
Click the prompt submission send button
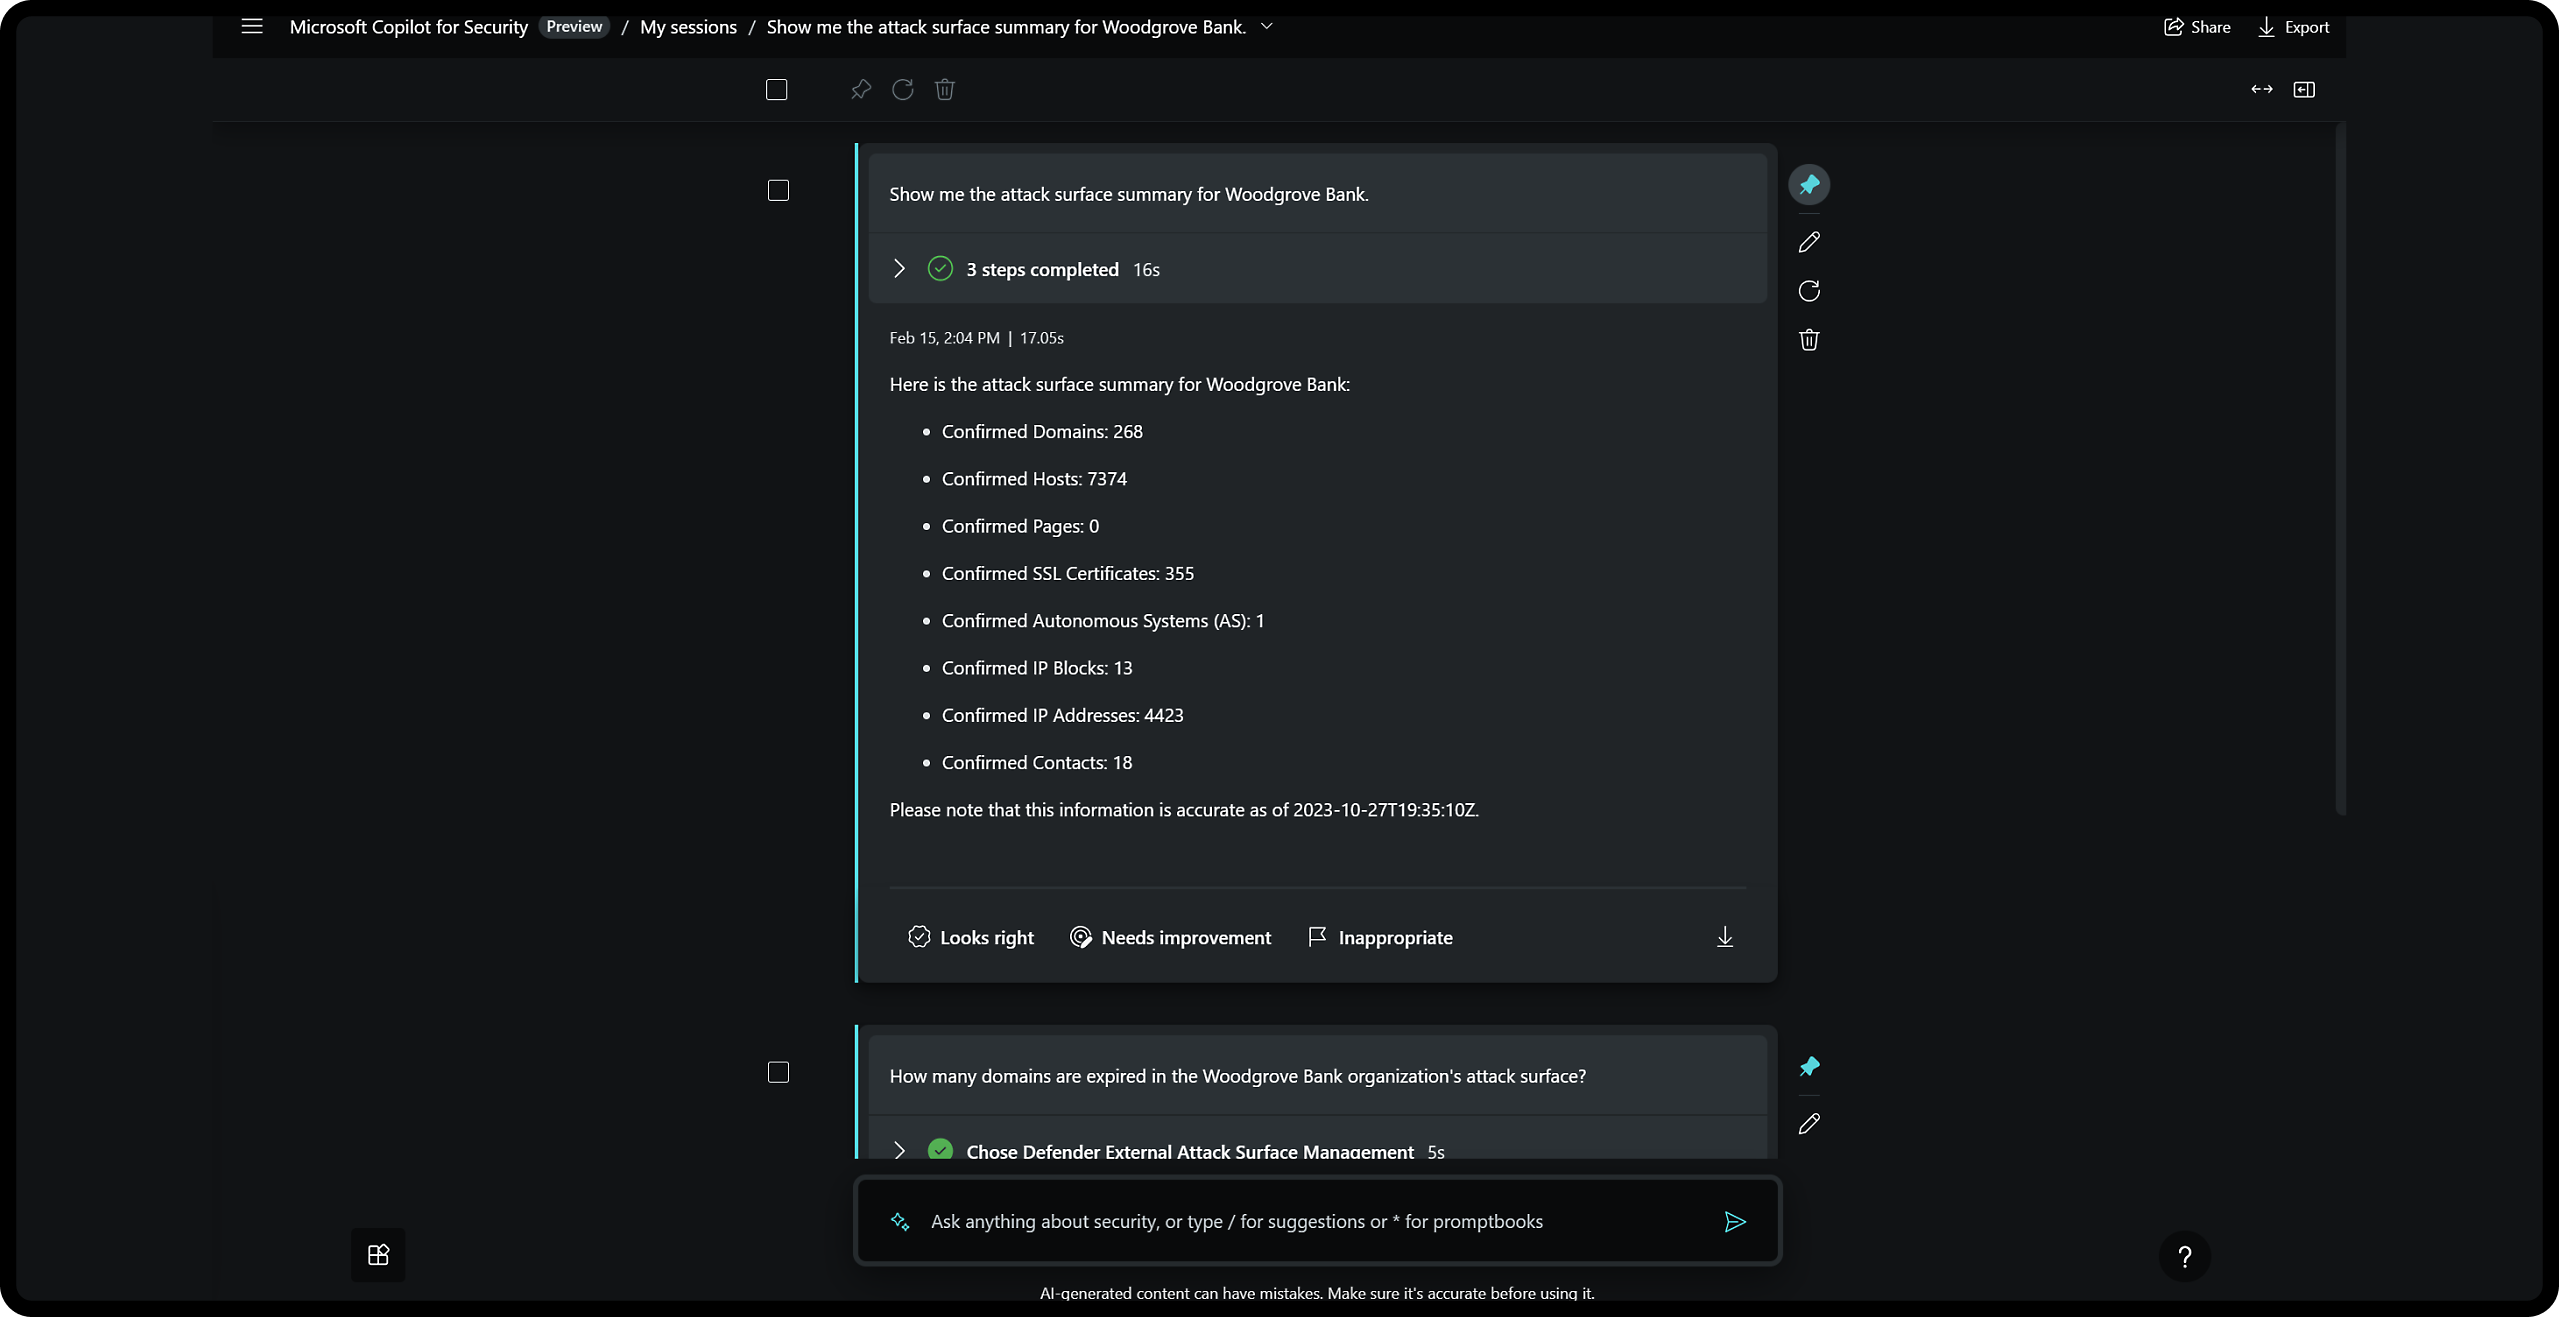(1735, 1221)
